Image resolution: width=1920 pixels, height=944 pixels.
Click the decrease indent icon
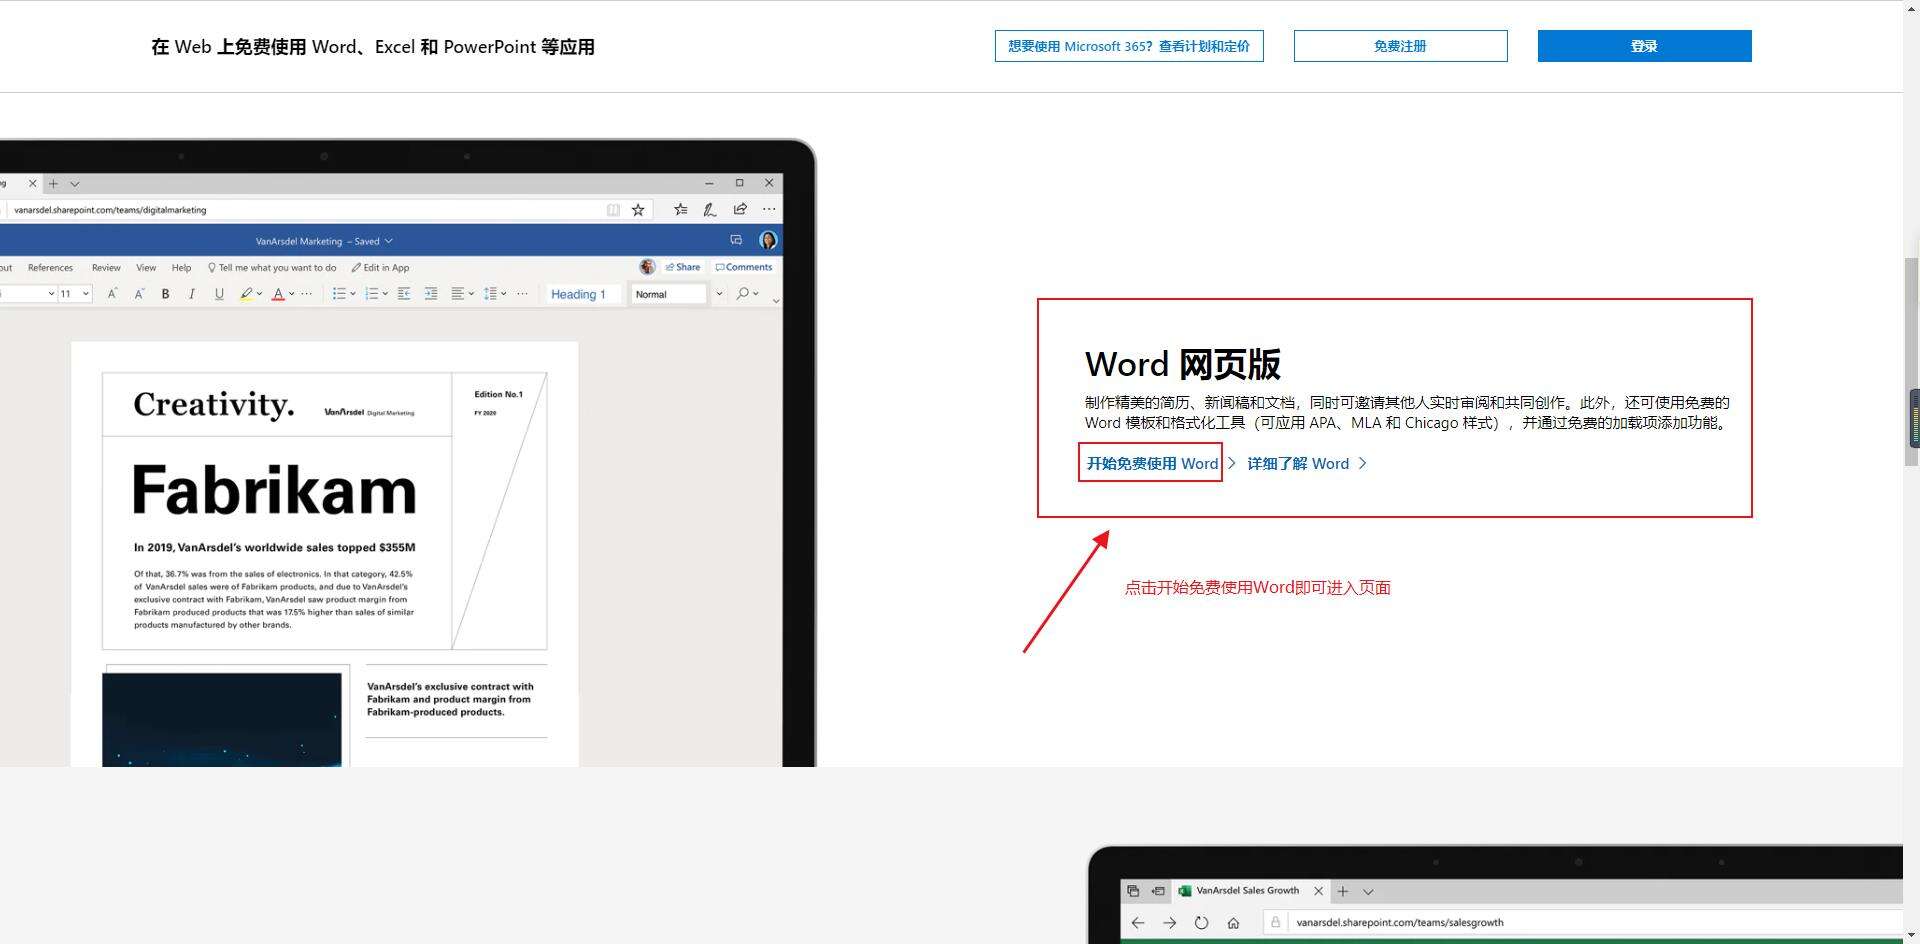[404, 294]
